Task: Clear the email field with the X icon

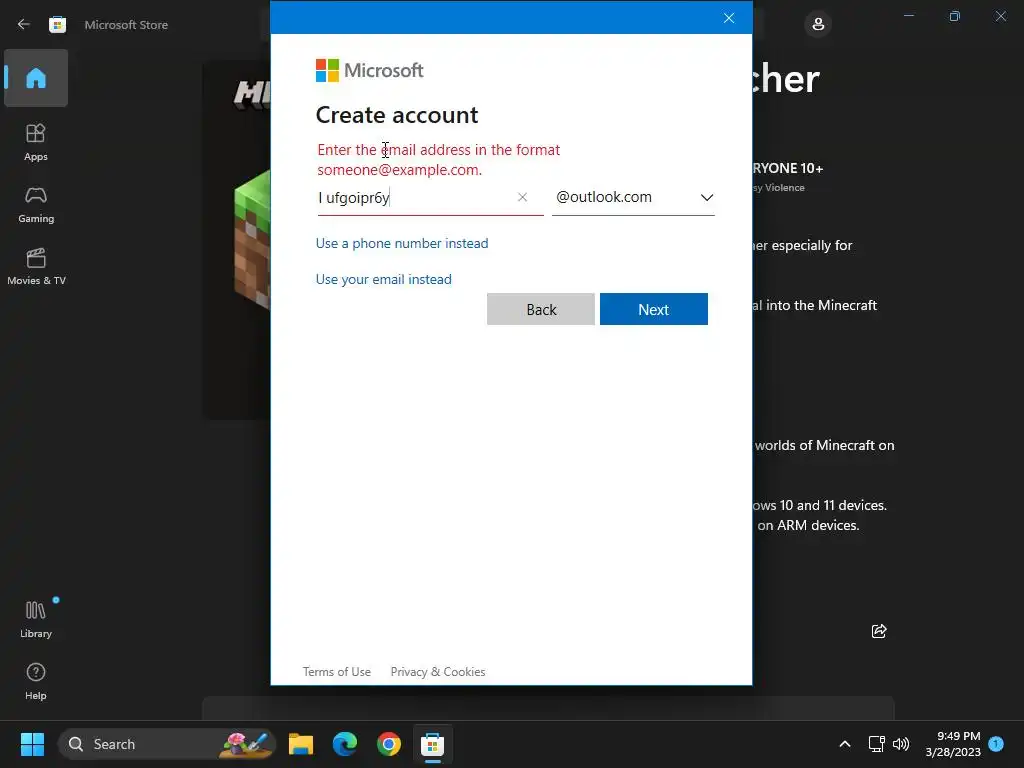Action: (x=522, y=197)
